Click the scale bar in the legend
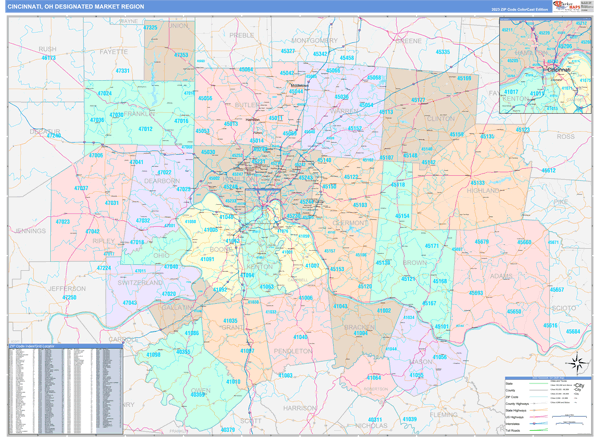The height and width of the screenshot is (437, 600). (x=571, y=419)
